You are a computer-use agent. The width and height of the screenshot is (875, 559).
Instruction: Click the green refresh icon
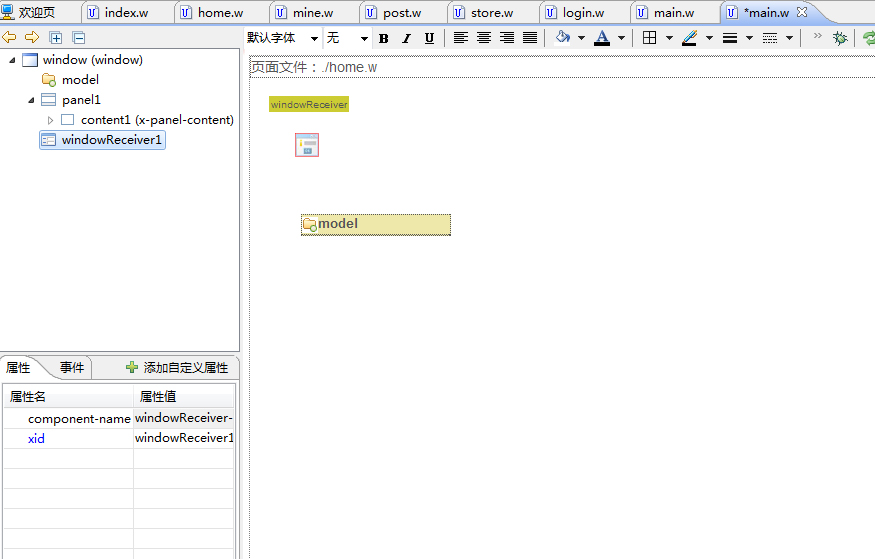pos(869,38)
